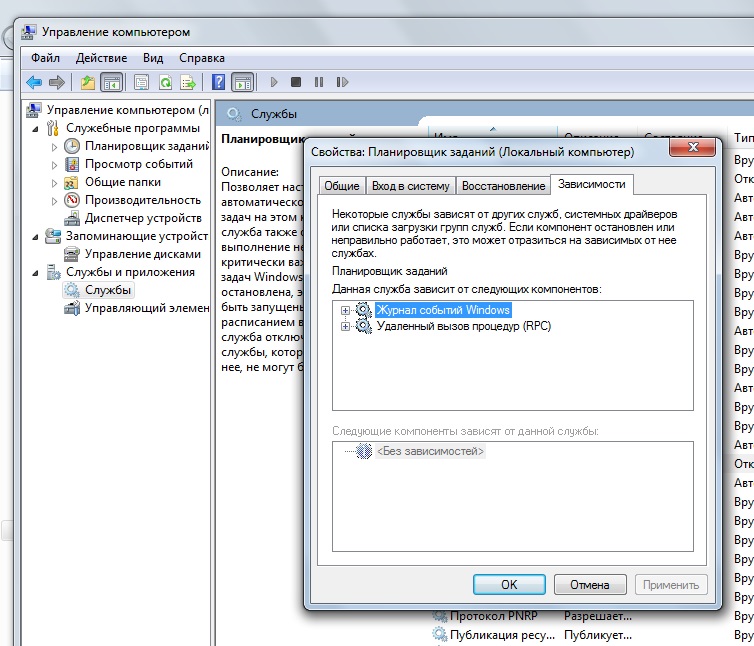Click the Производительность icon in tree
This screenshot has width=754, height=646.
point(72,200)
